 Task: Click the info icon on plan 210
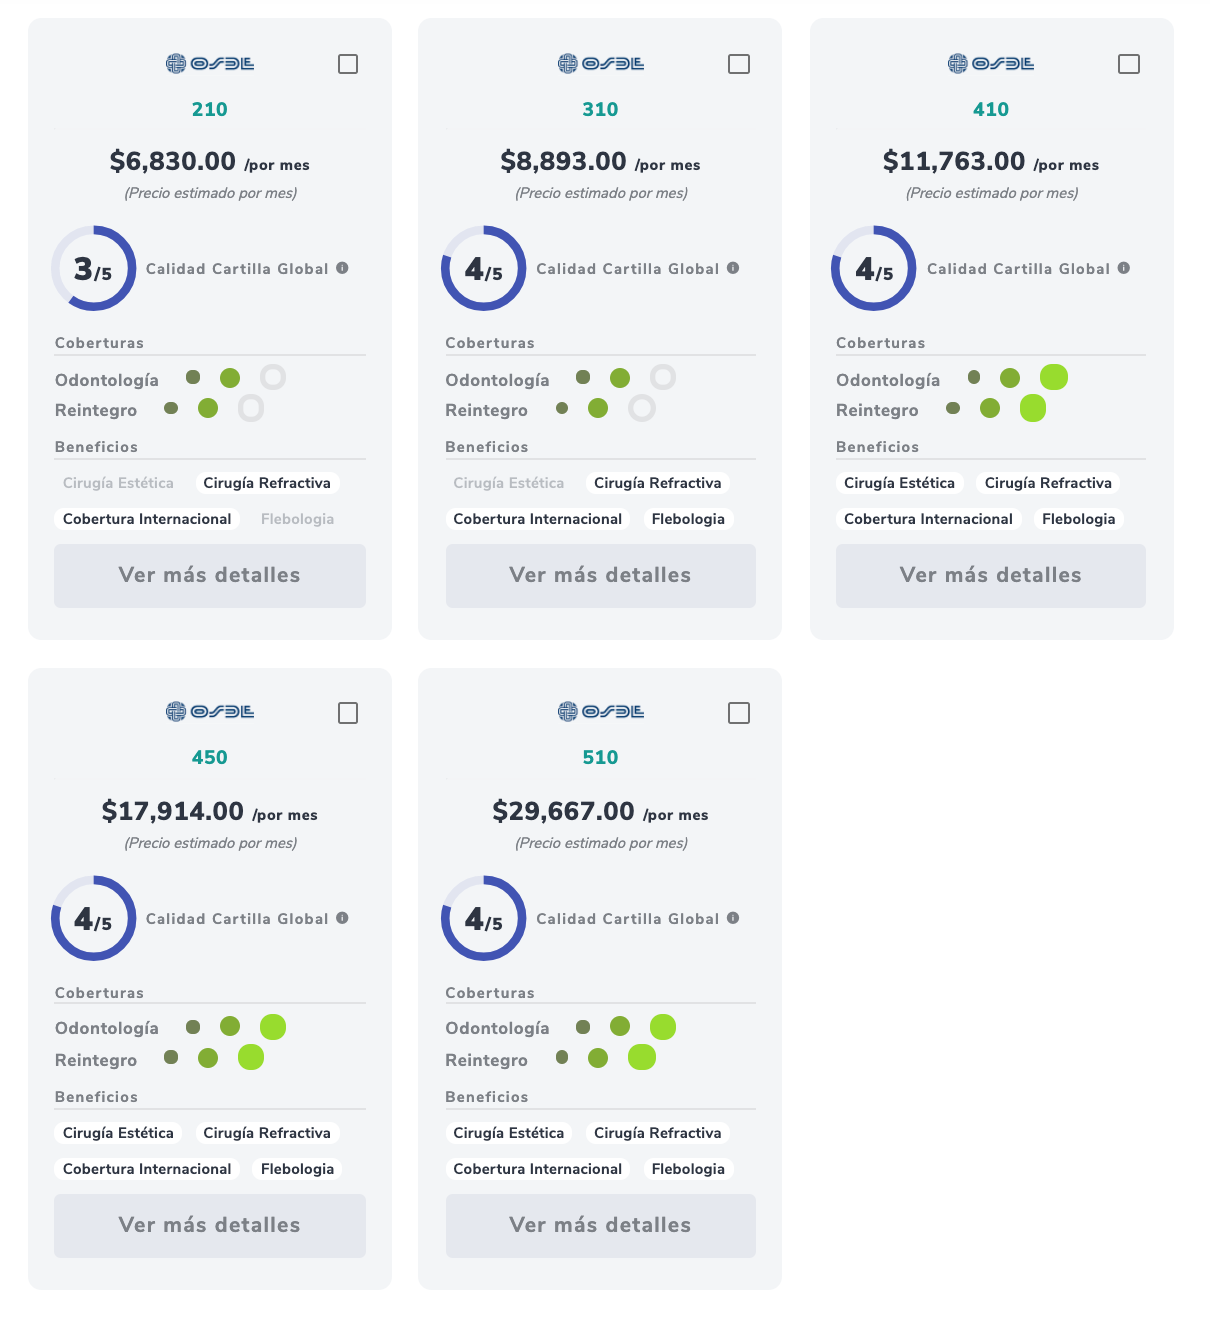click(x=343, y=268)
